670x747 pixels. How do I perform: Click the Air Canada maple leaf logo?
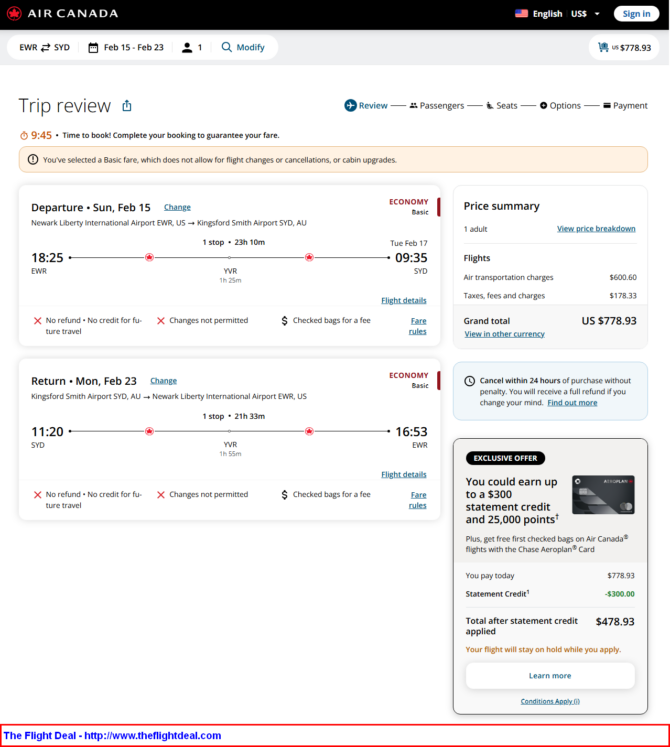(14, 13)
